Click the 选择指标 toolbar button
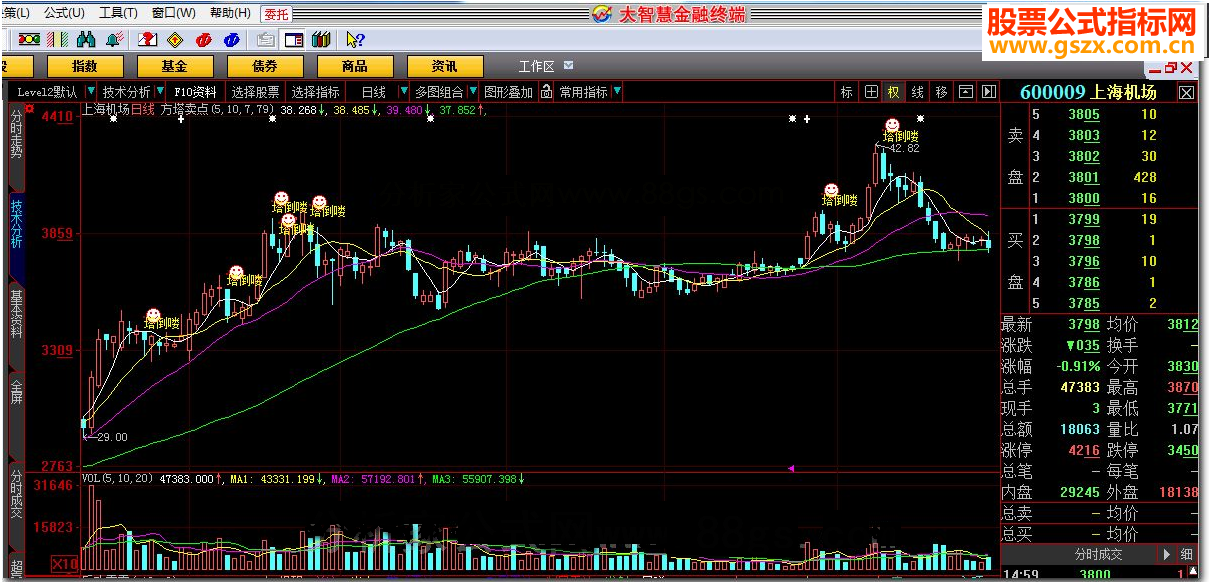 (x=315, y=92)
